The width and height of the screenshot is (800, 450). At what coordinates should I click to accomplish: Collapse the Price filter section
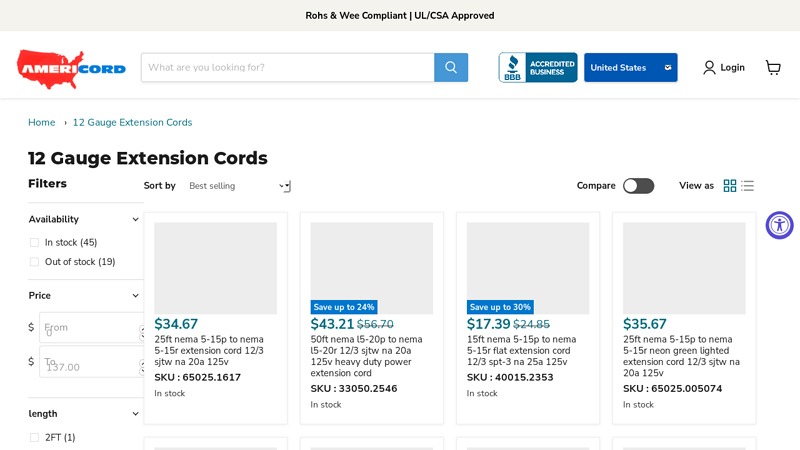tap(136, 296)
